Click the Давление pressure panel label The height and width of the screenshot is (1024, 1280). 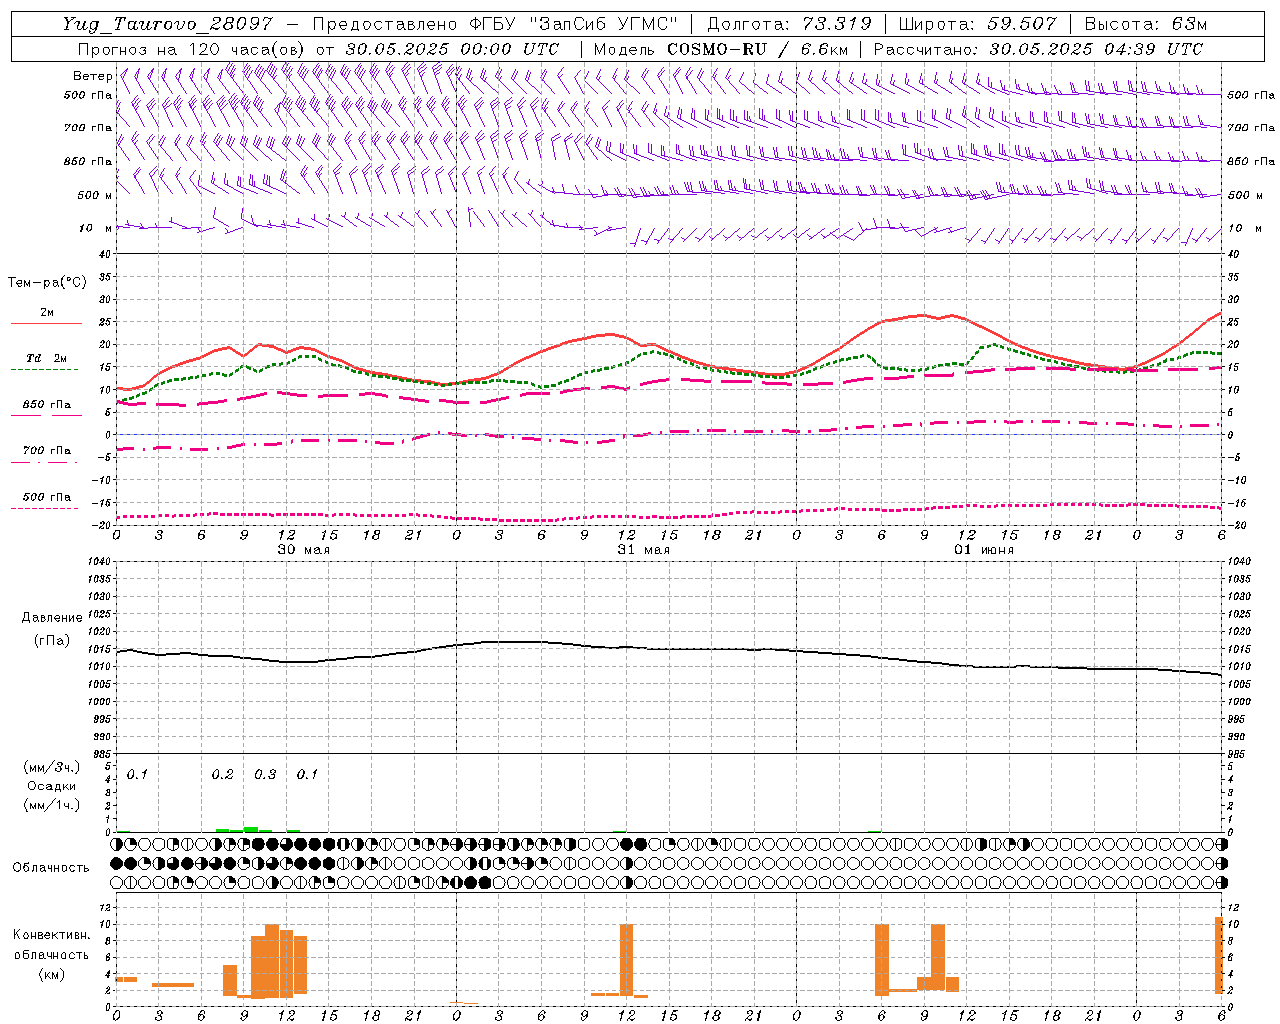point(52,618)
